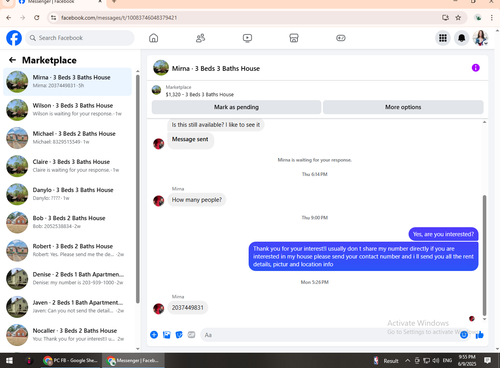Click the More options button

click(403, 107)
